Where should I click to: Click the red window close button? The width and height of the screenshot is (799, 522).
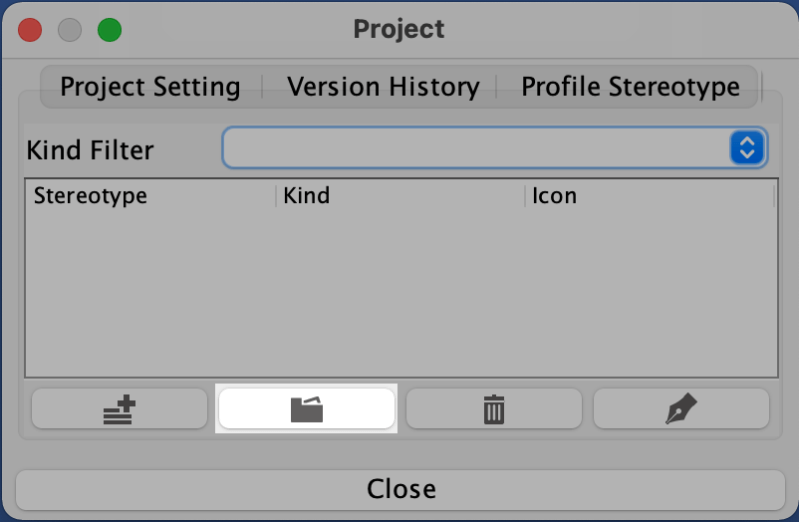30,29
